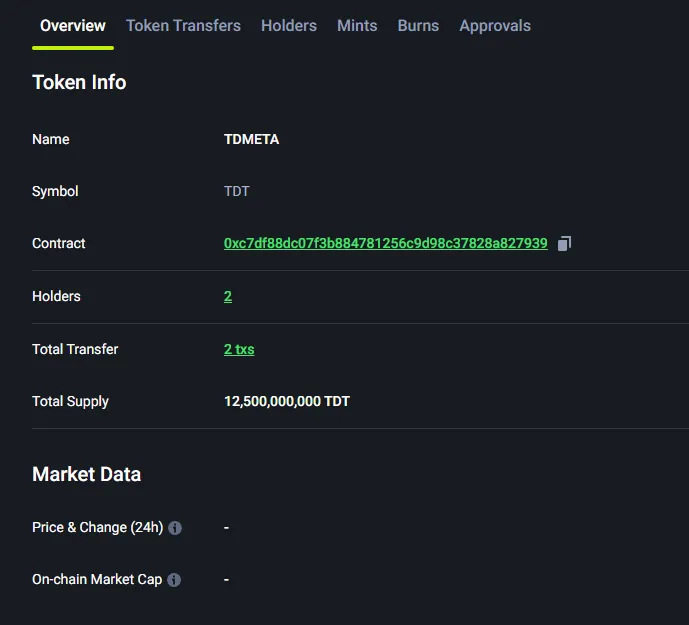Click the TDT symbol value

[x=236, y=191]
